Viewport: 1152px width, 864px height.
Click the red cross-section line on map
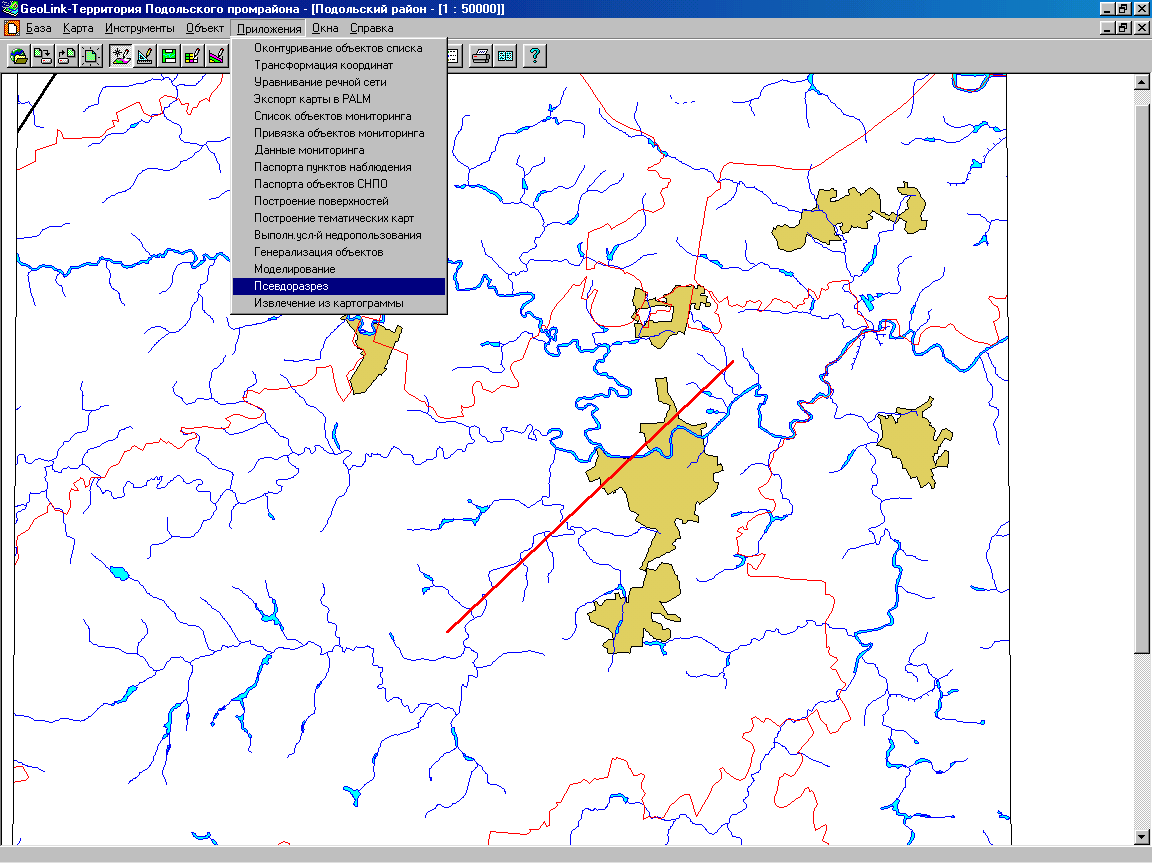[590, 496]
